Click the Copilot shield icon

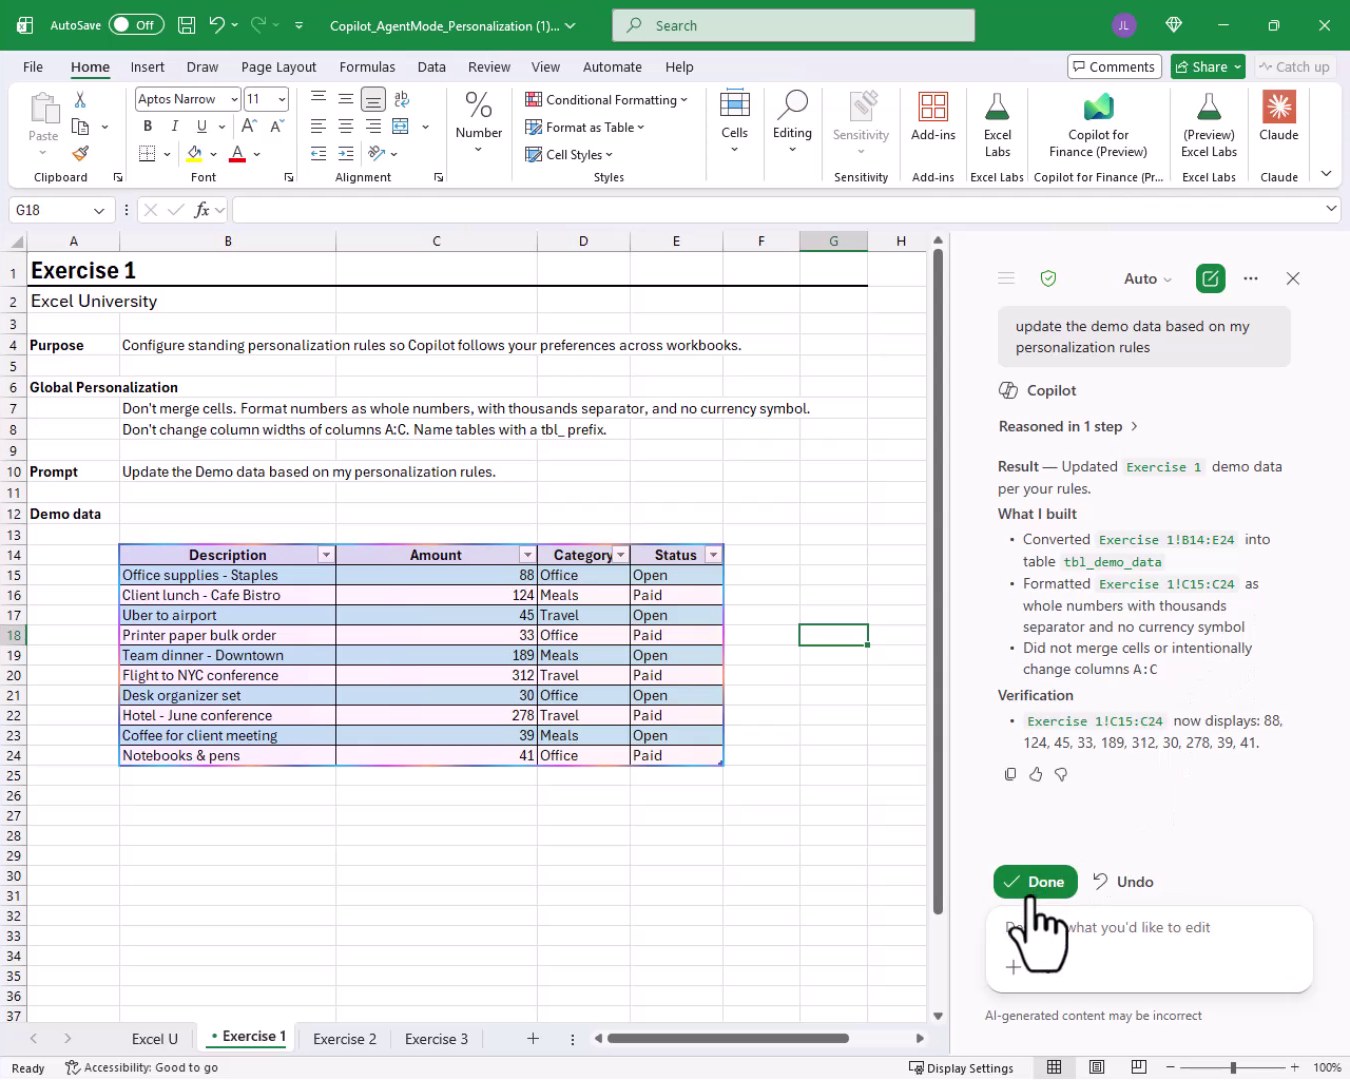point(1048,279)
